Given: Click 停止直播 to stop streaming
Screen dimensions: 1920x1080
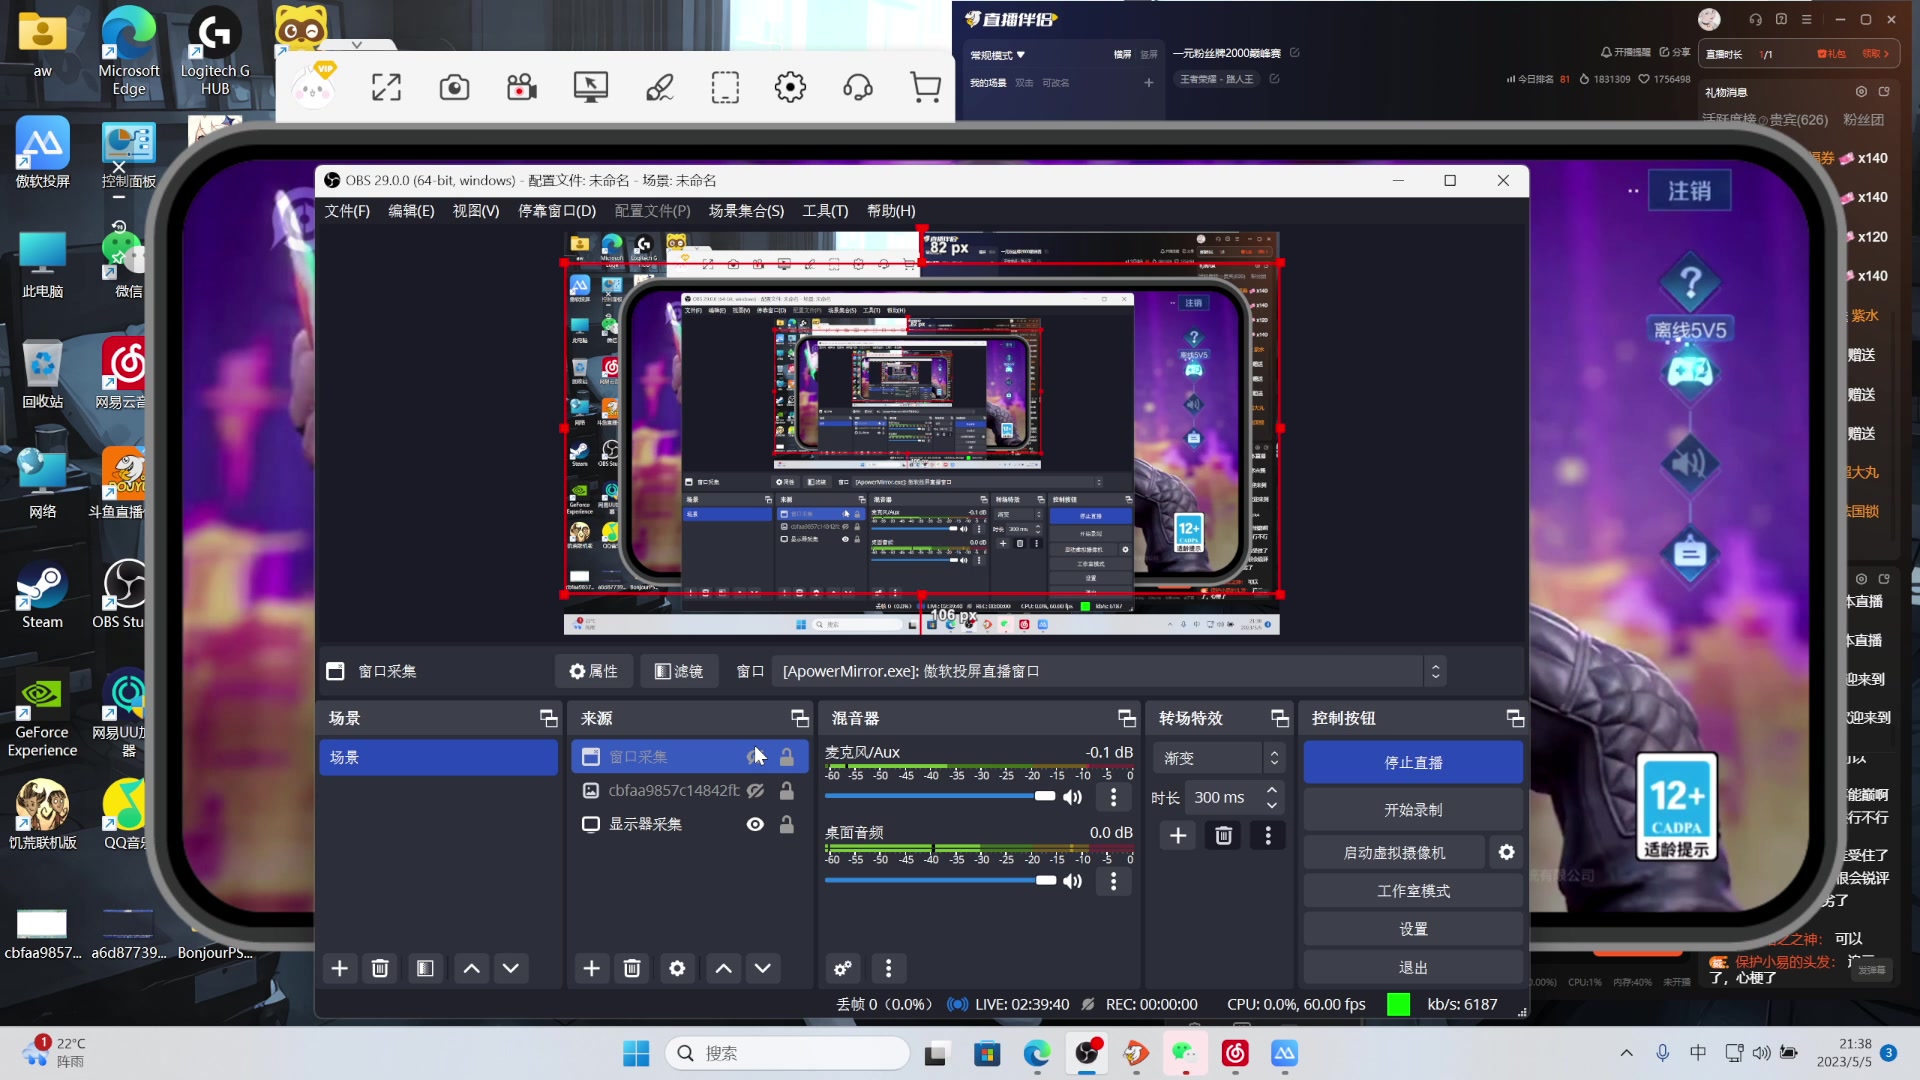Looking at the screenshot, I should tap(1413, 762).
